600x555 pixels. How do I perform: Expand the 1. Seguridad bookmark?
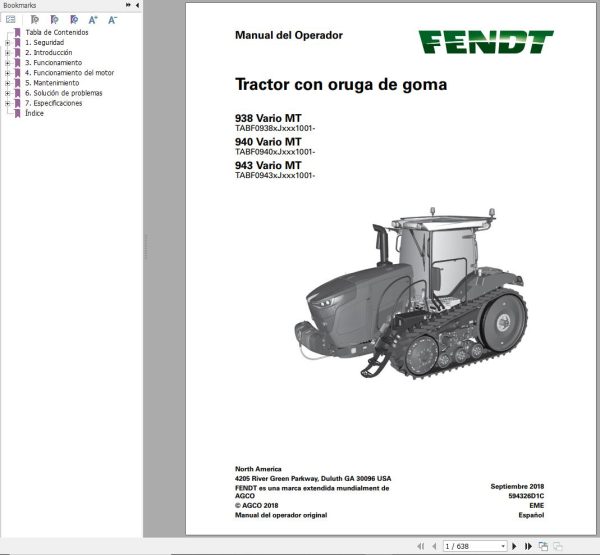point(7,43)
